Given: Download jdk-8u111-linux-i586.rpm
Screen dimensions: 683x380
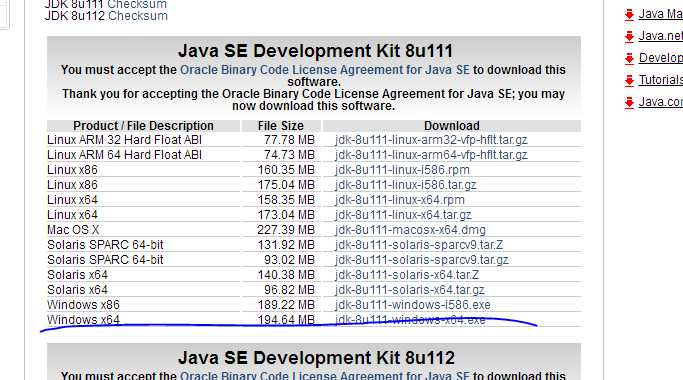Looking at the screenshot, I should click(x=402, y=170).
